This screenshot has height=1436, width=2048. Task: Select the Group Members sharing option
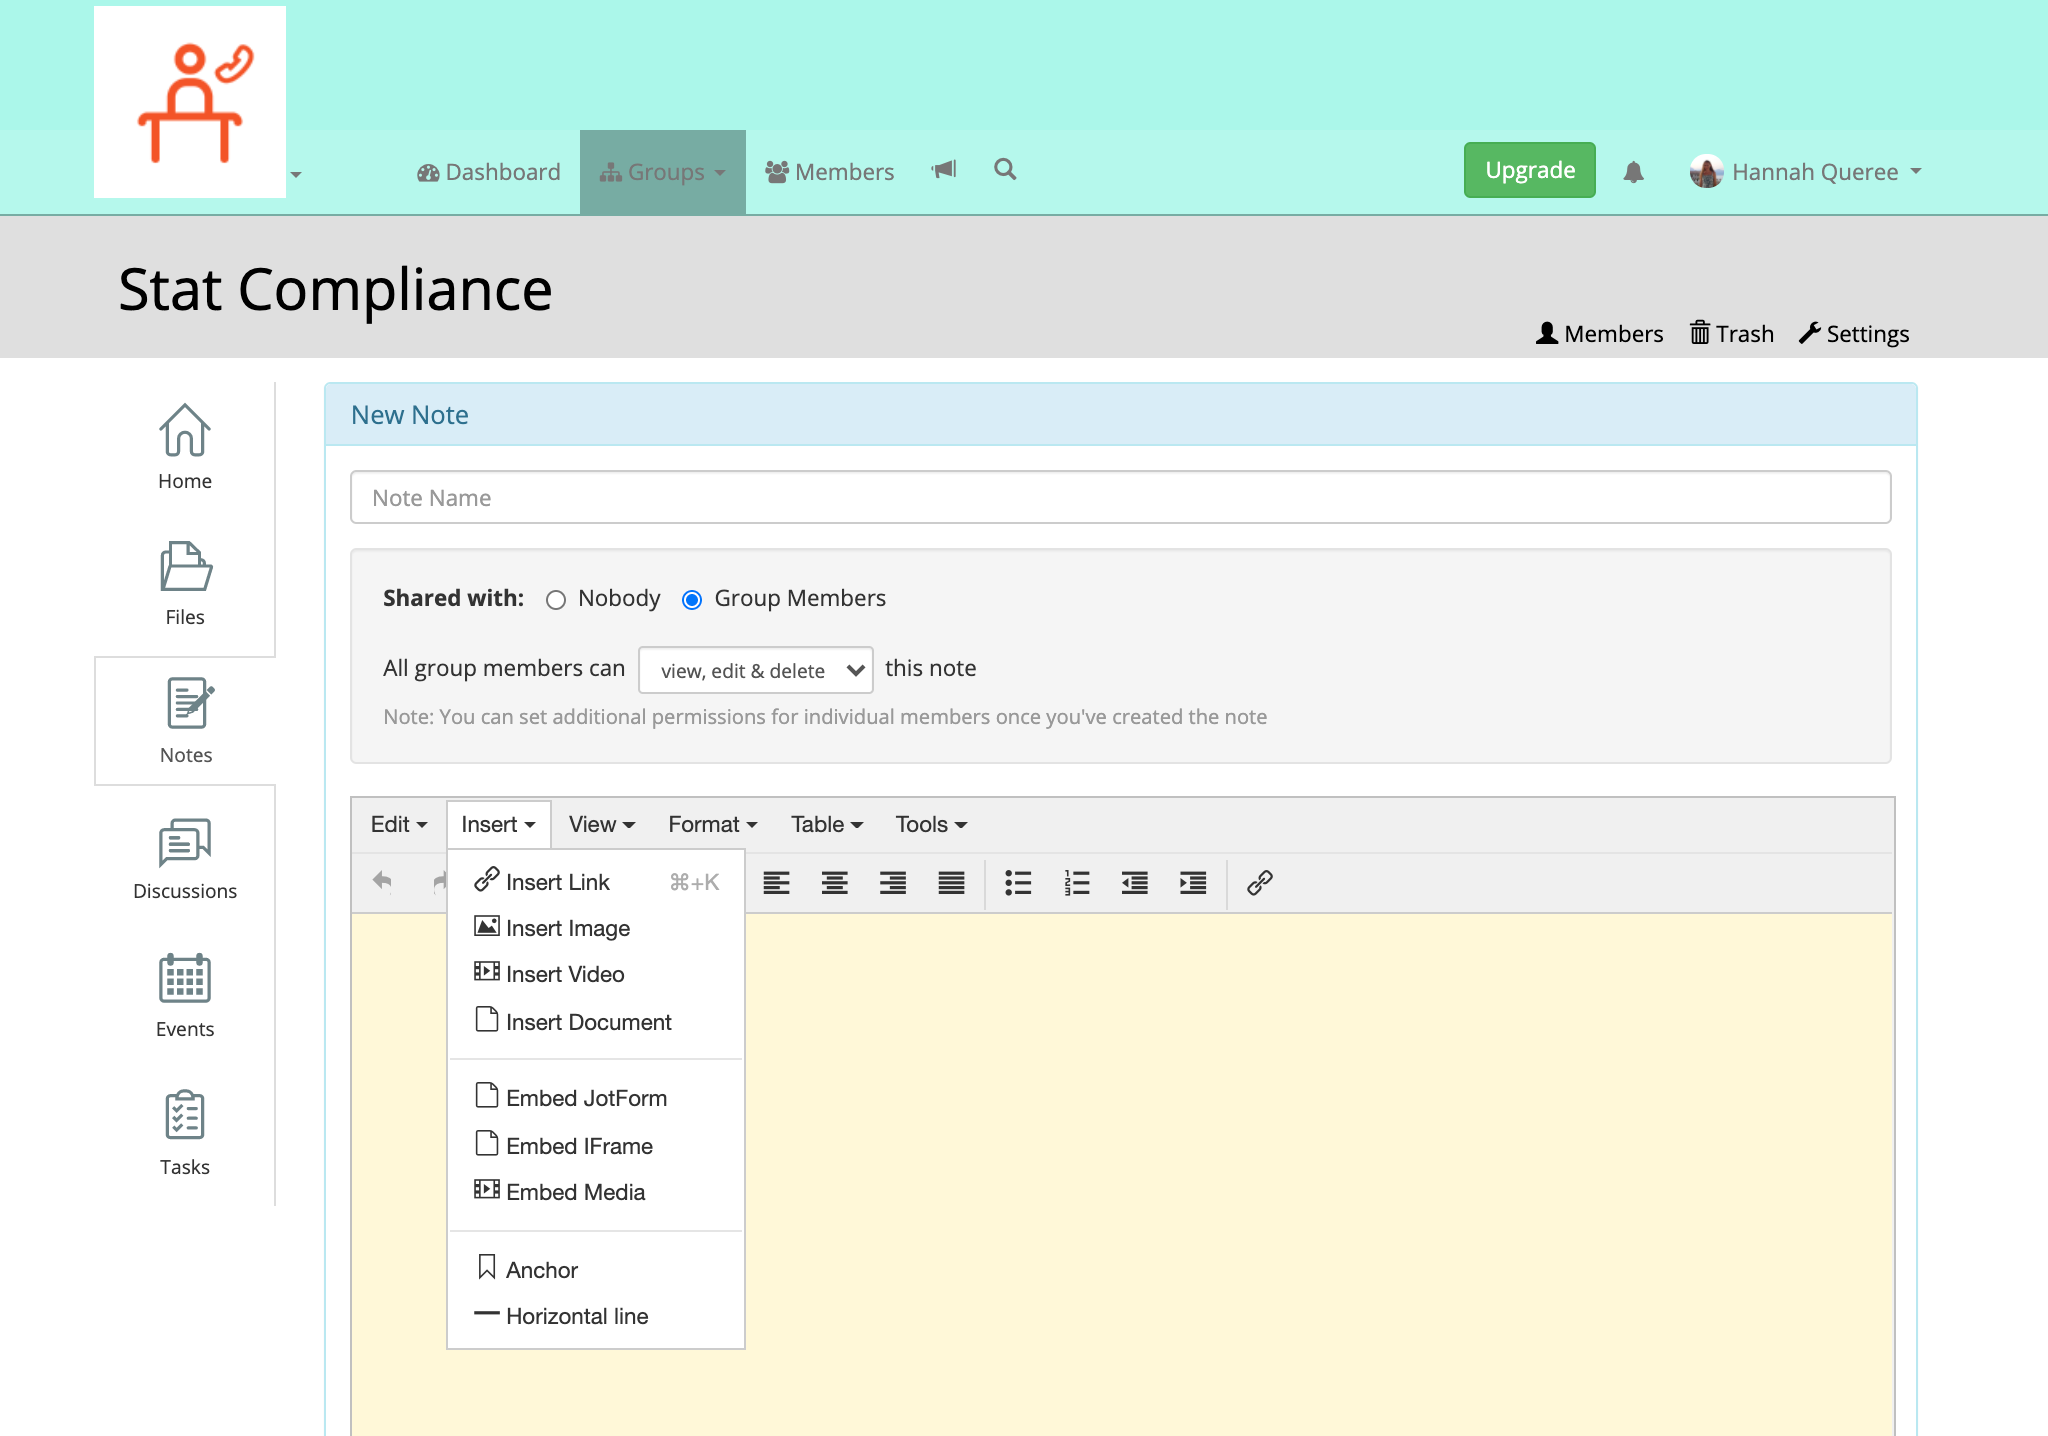point(692,600)
